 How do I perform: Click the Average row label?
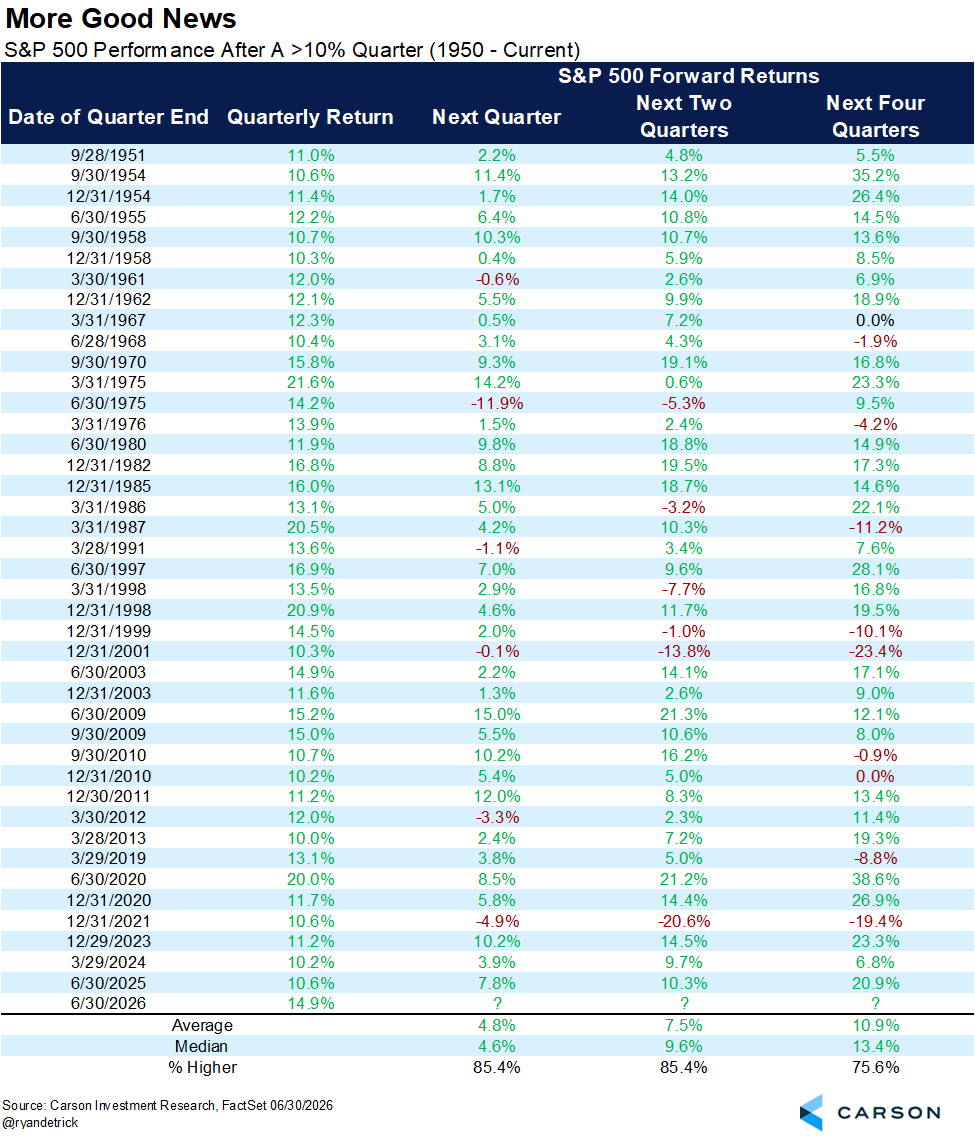coord(202,1026)
